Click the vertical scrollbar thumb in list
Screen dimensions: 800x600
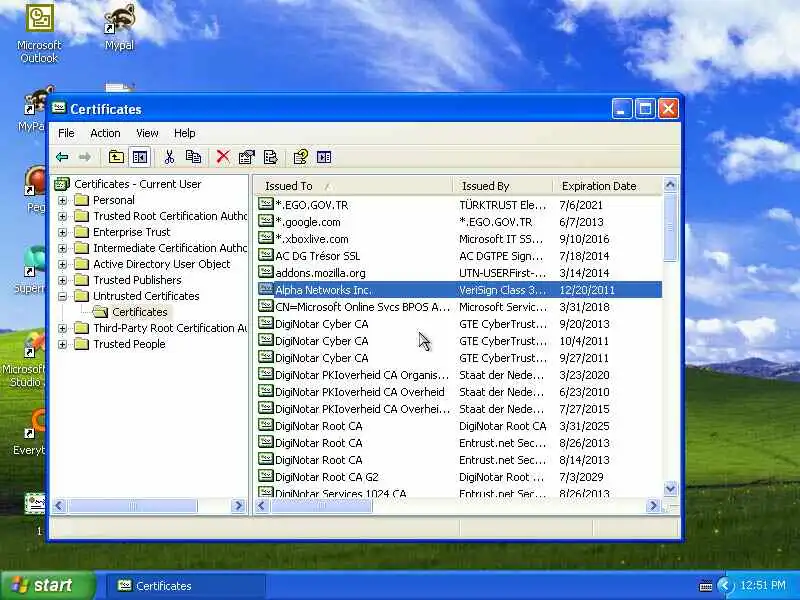click(x=670, y=227)
